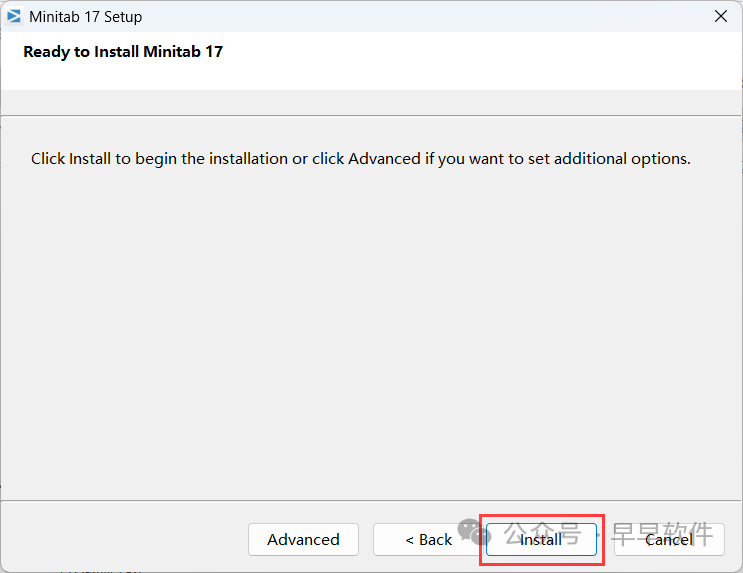Click the empty gray dialog body area
Image resolution: width=743 pixels, height=573 pixels.
370,330
